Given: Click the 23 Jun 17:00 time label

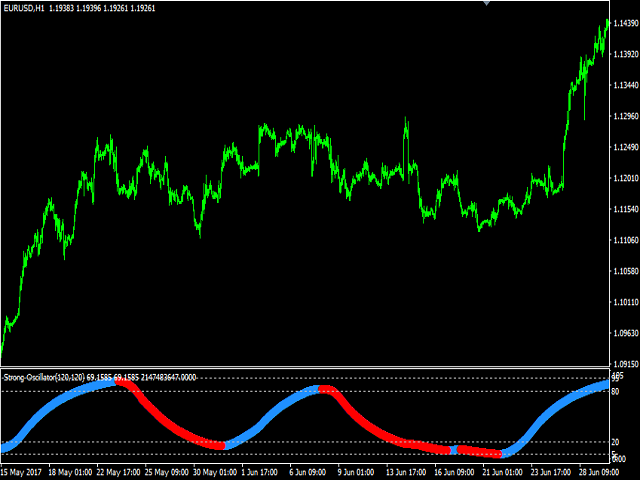Looking at the screenshot, I should coord(551,473).
